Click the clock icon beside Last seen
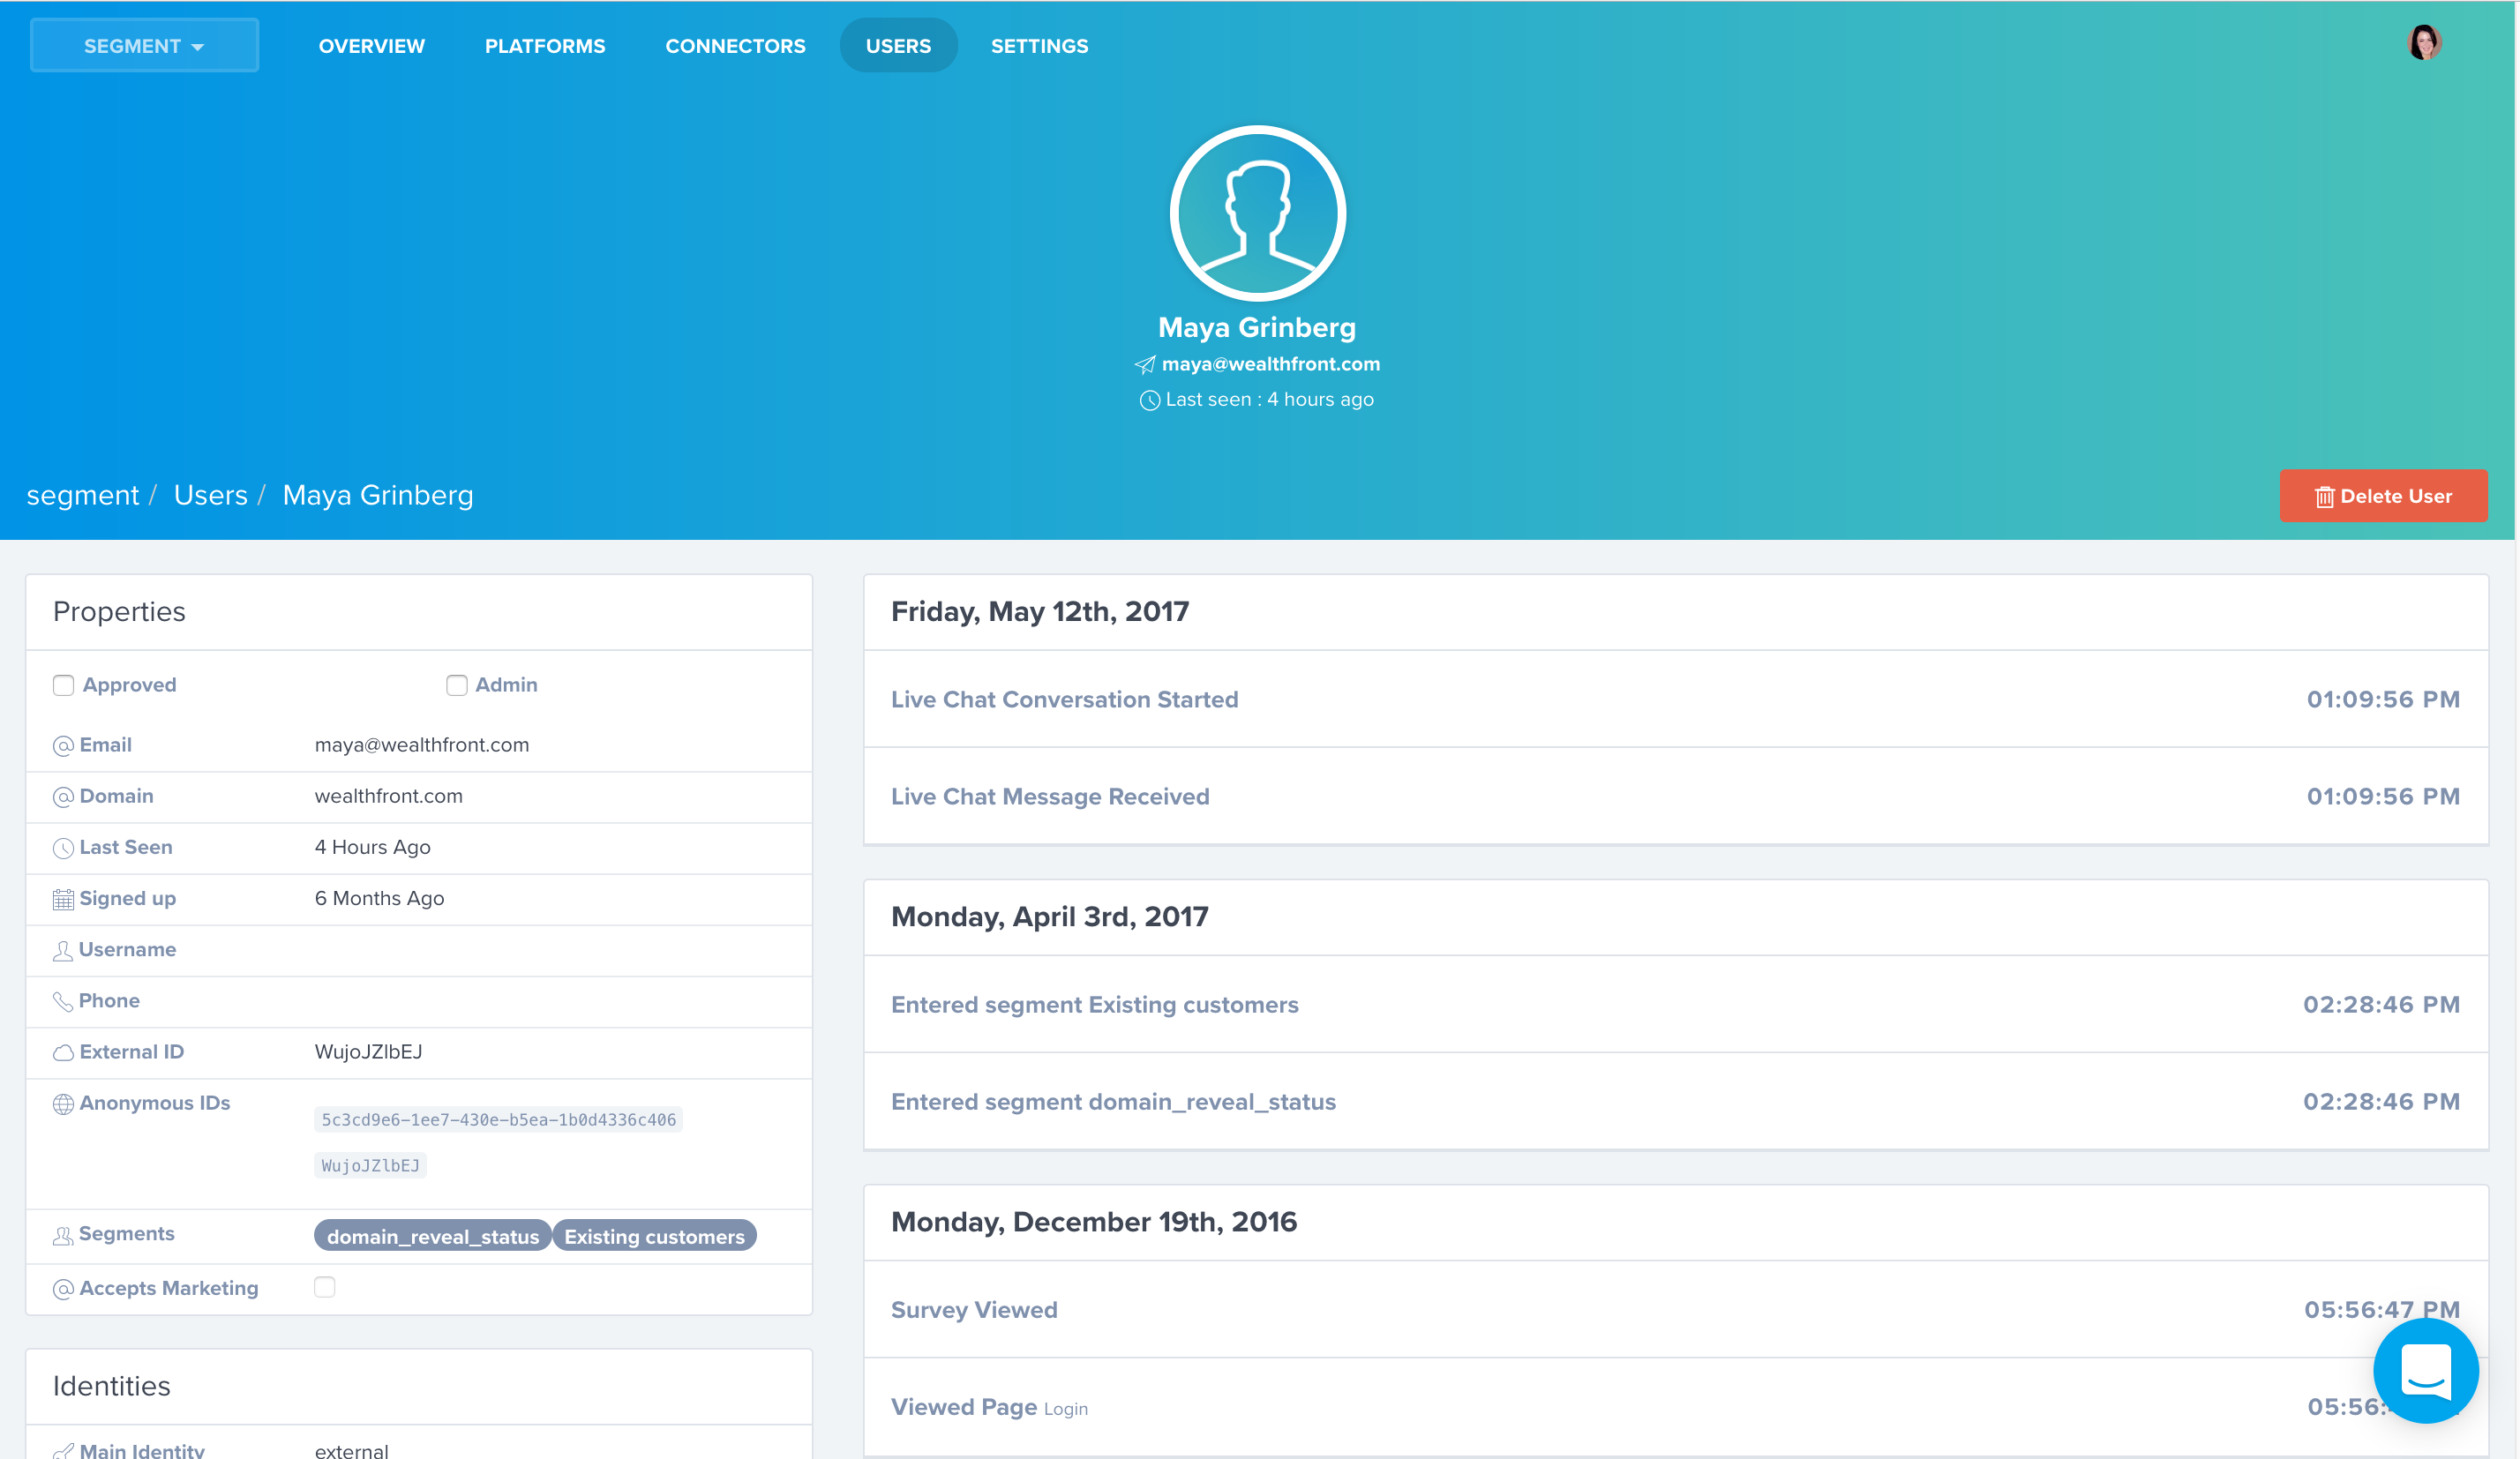2520x1459 pixels. point(1150,400)
